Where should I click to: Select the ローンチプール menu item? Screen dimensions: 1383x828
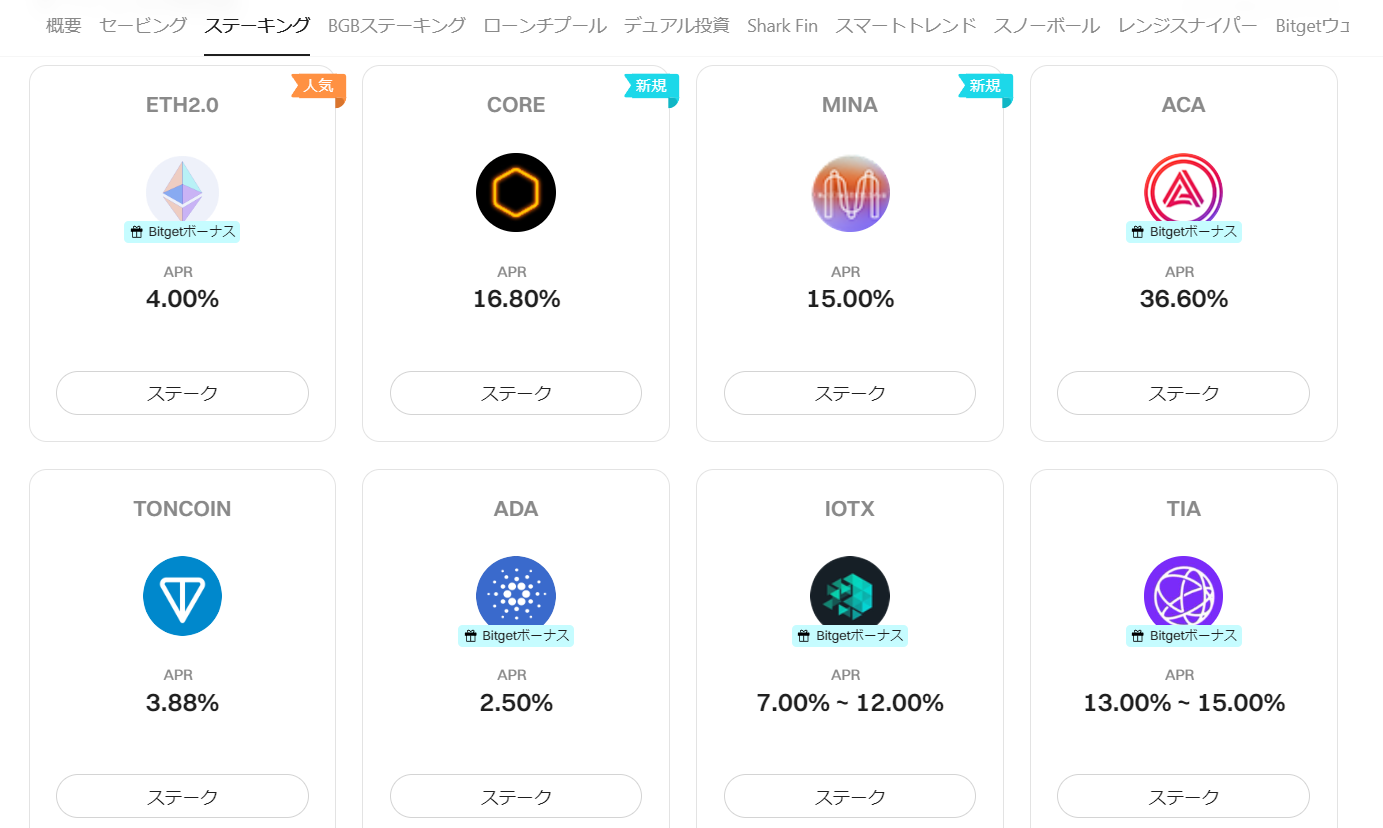point(544,26)
